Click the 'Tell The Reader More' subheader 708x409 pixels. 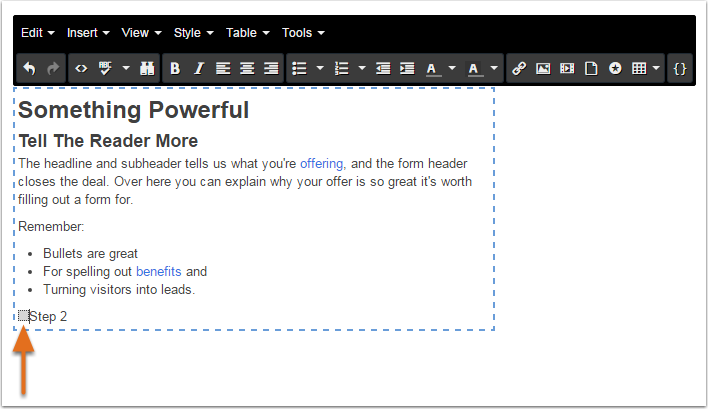108,141
